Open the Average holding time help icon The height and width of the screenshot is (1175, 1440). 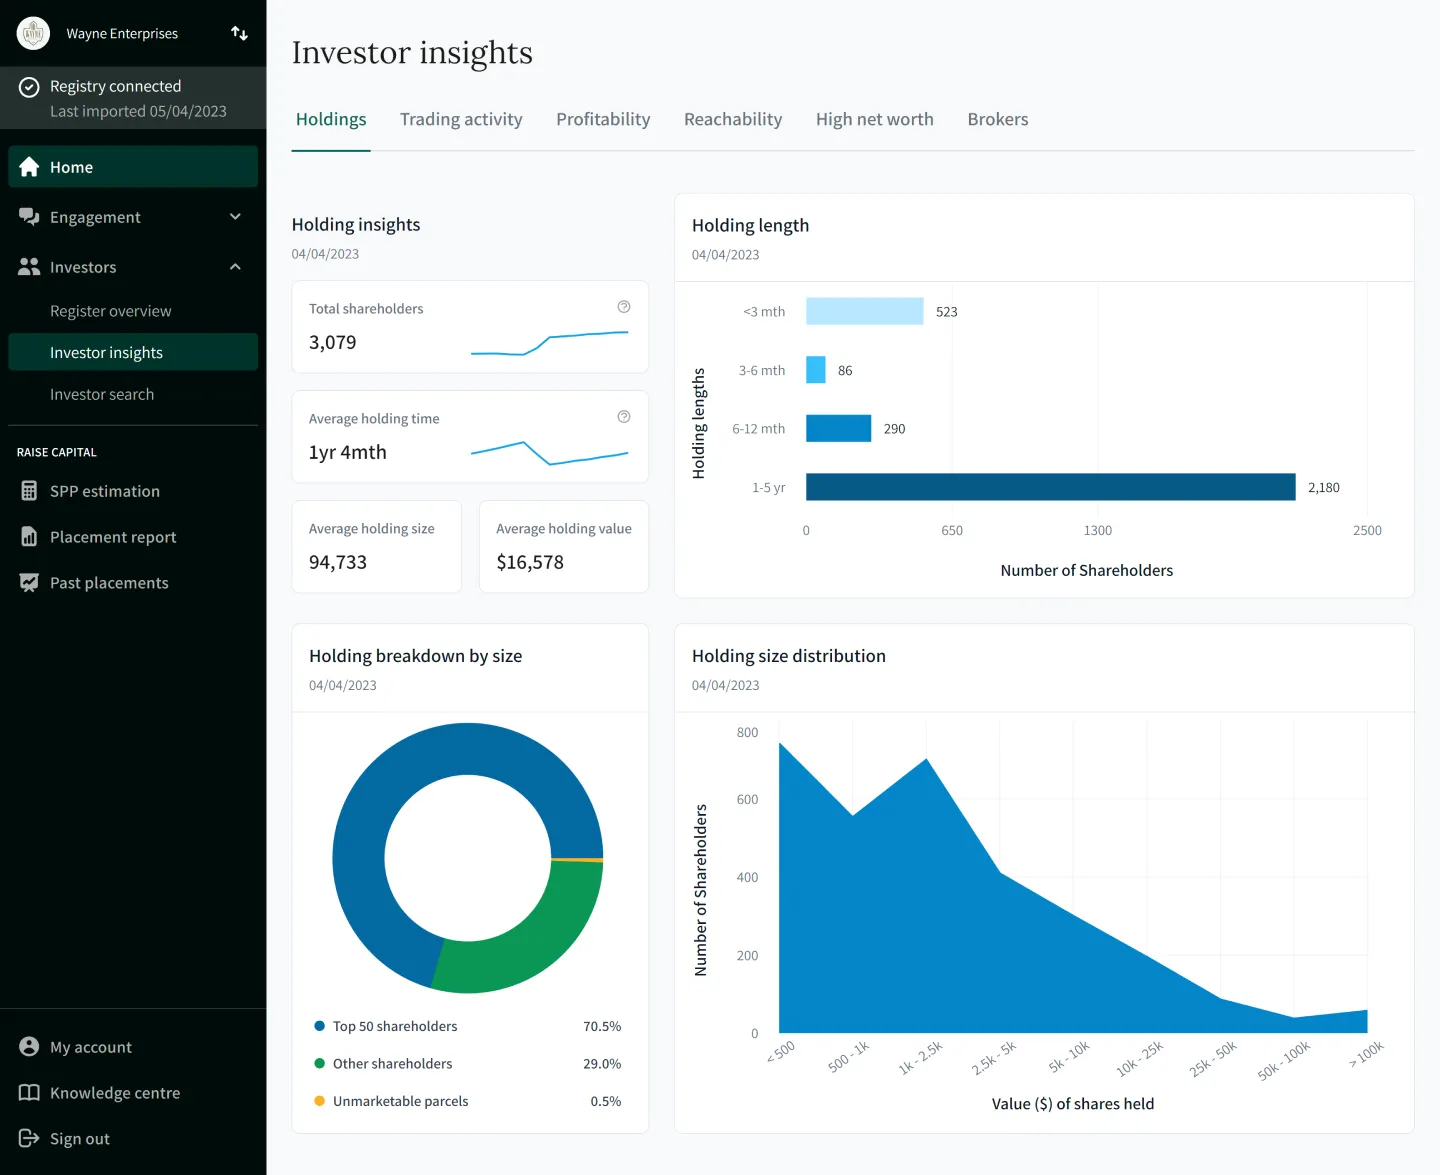[x=624, y=417]
